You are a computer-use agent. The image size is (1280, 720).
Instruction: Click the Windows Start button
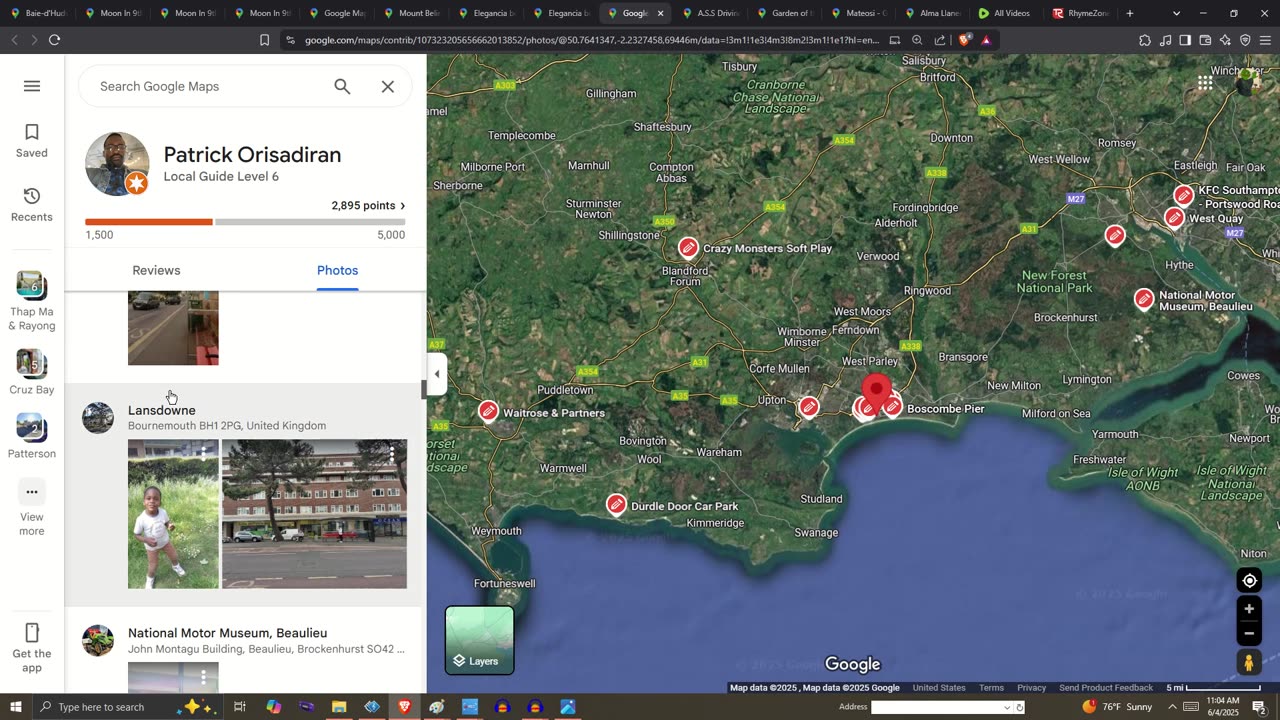(15, 707)
